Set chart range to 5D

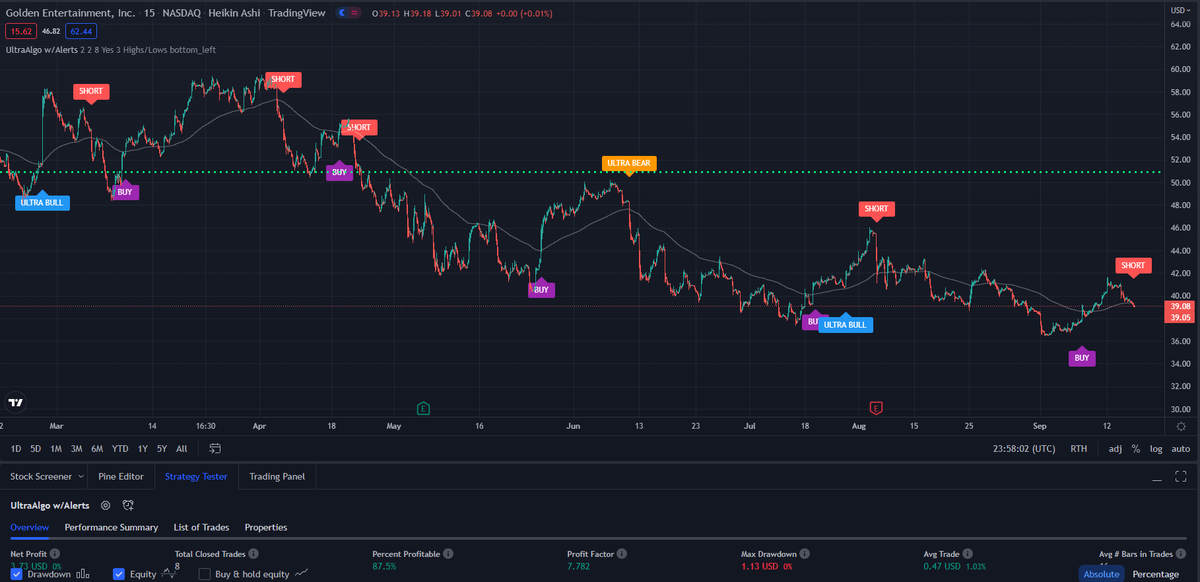36,448
